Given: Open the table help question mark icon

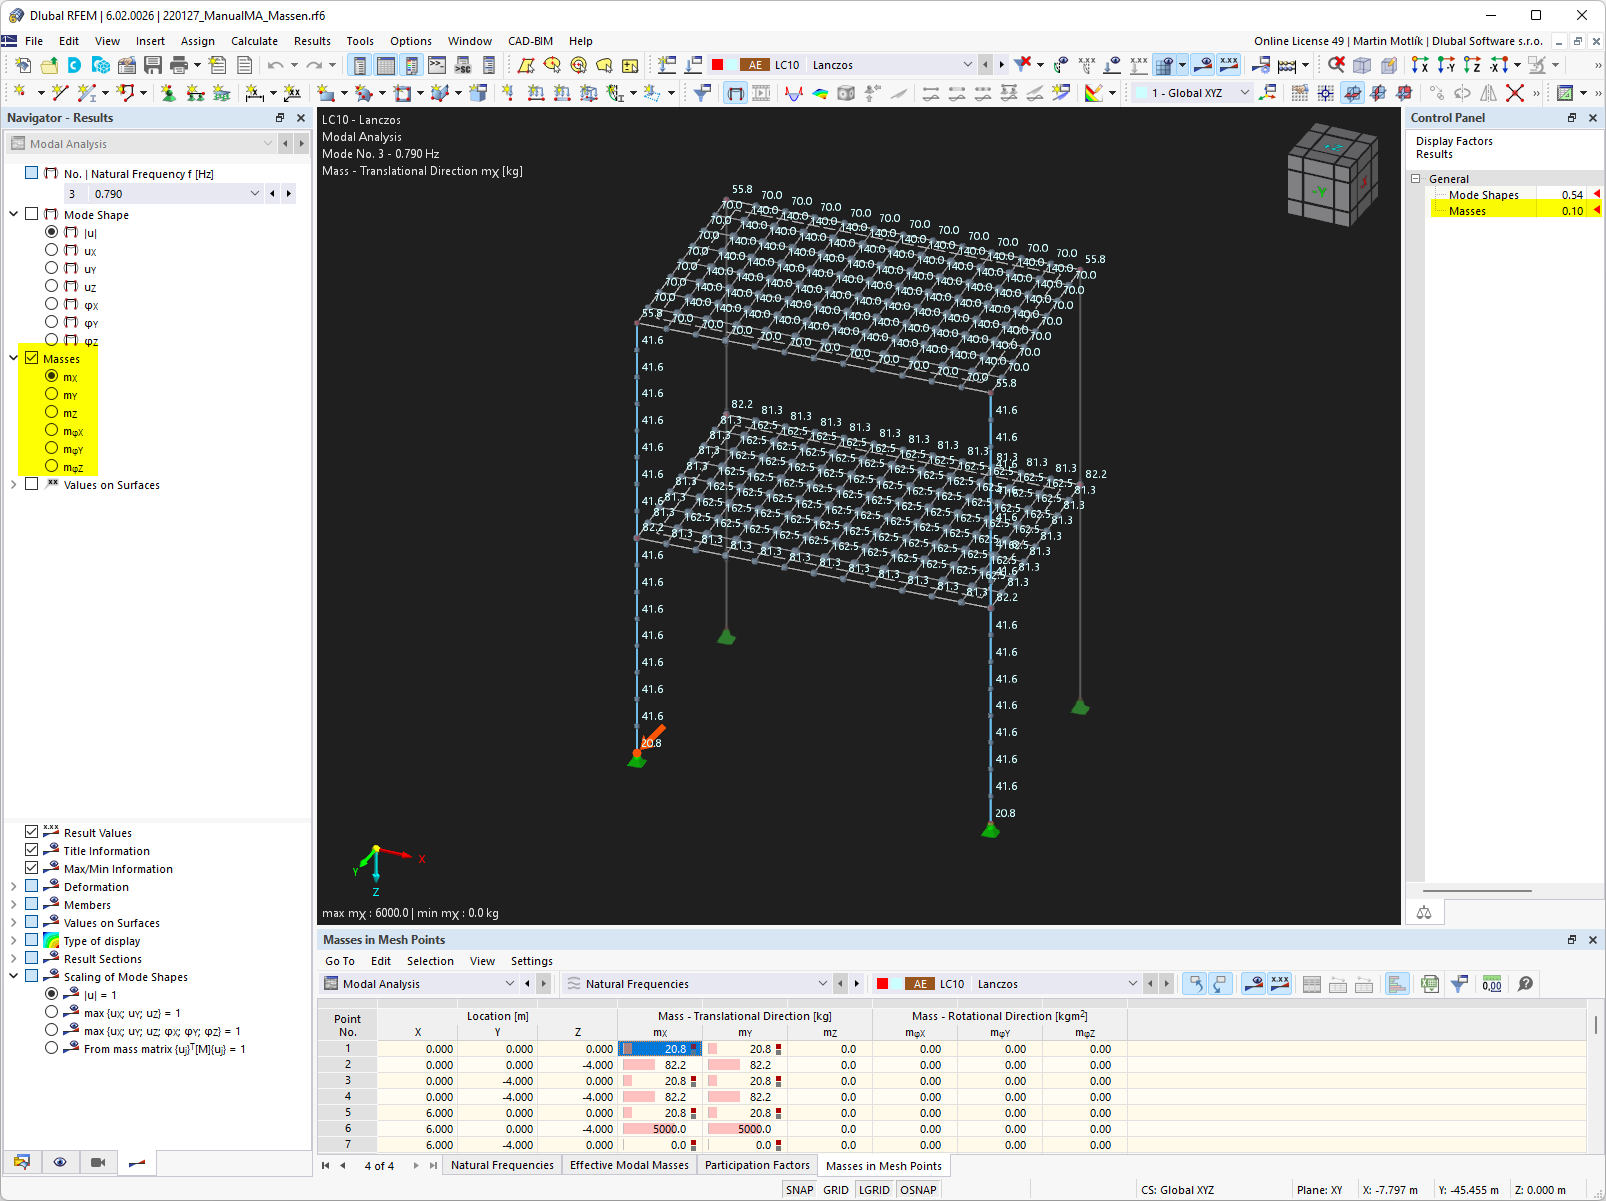Looking at the screenshot, I should pos(1525,983).
